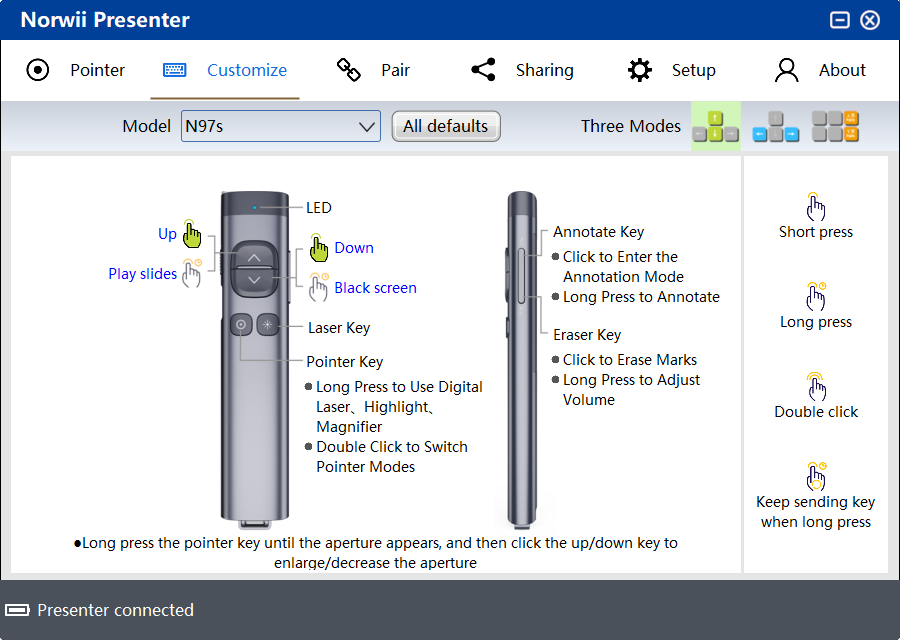Open the About tab
Viewport: 900px width, 640px height.
pyautogui.click(x=820, y=70)
